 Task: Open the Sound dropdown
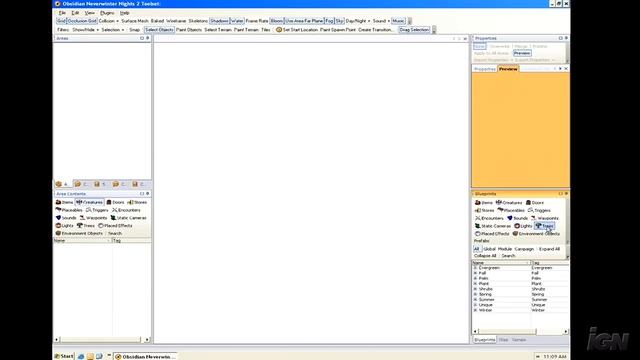pyautogui.click(x=381, y=21)
